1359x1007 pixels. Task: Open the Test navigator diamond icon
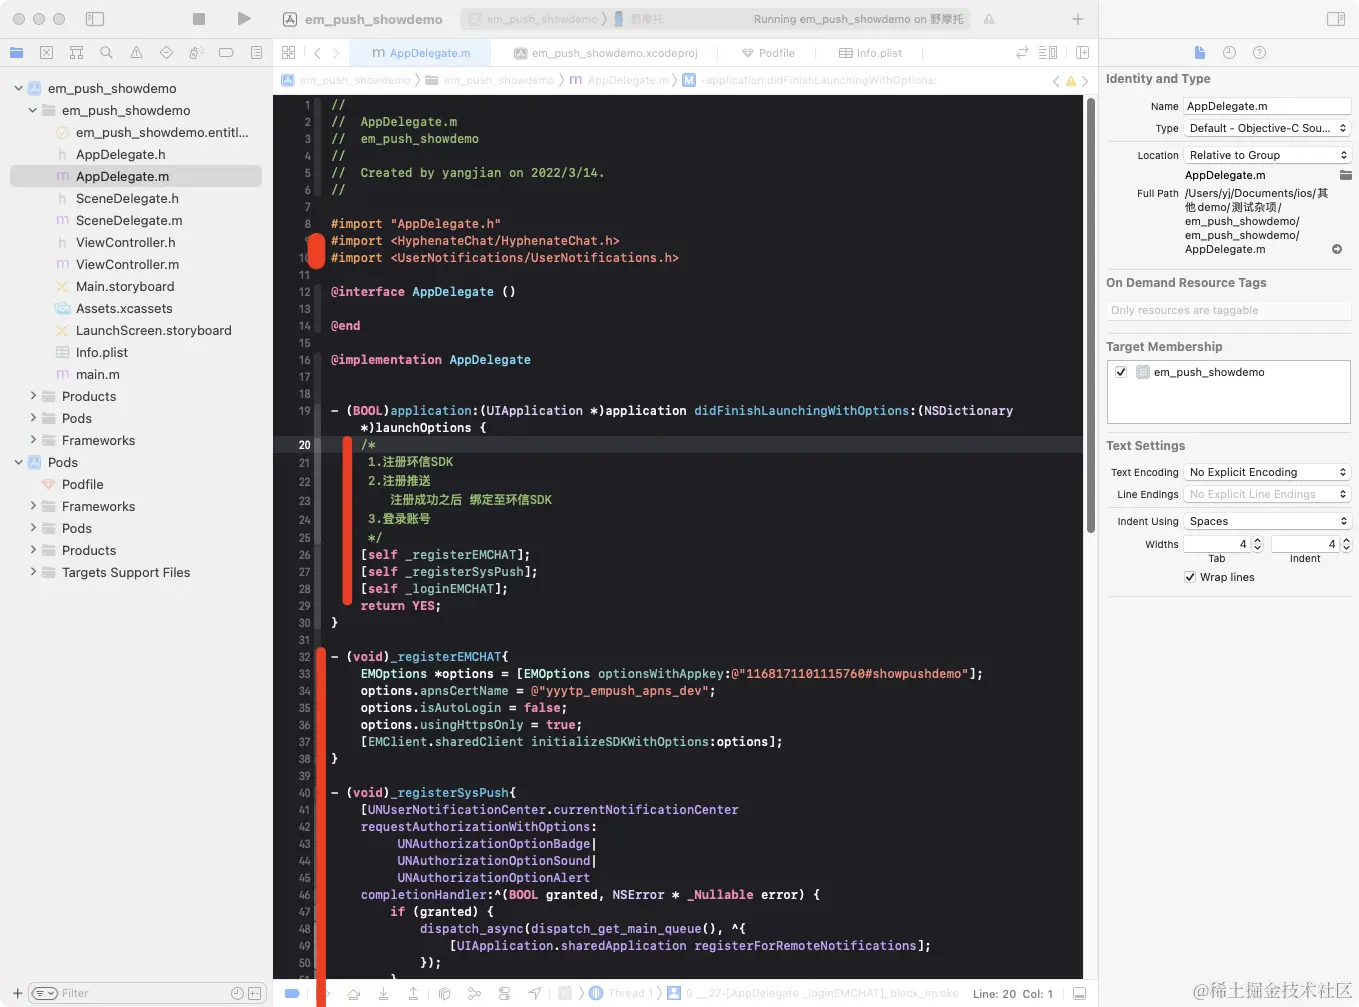point(166,53)
